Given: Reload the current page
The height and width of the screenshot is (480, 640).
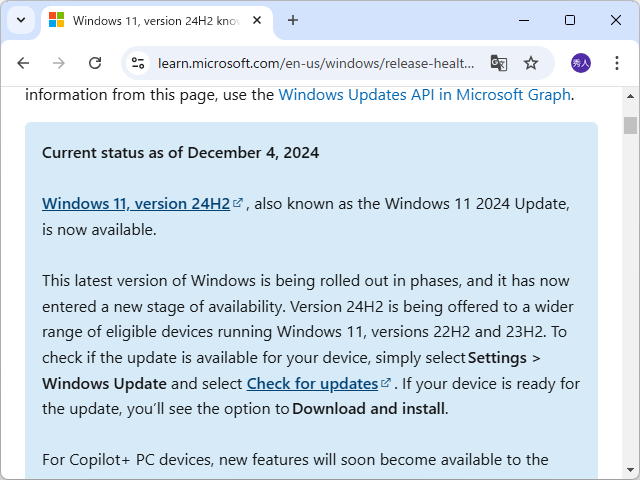Looking at the screenshot, I should click(x=95, y=63).
